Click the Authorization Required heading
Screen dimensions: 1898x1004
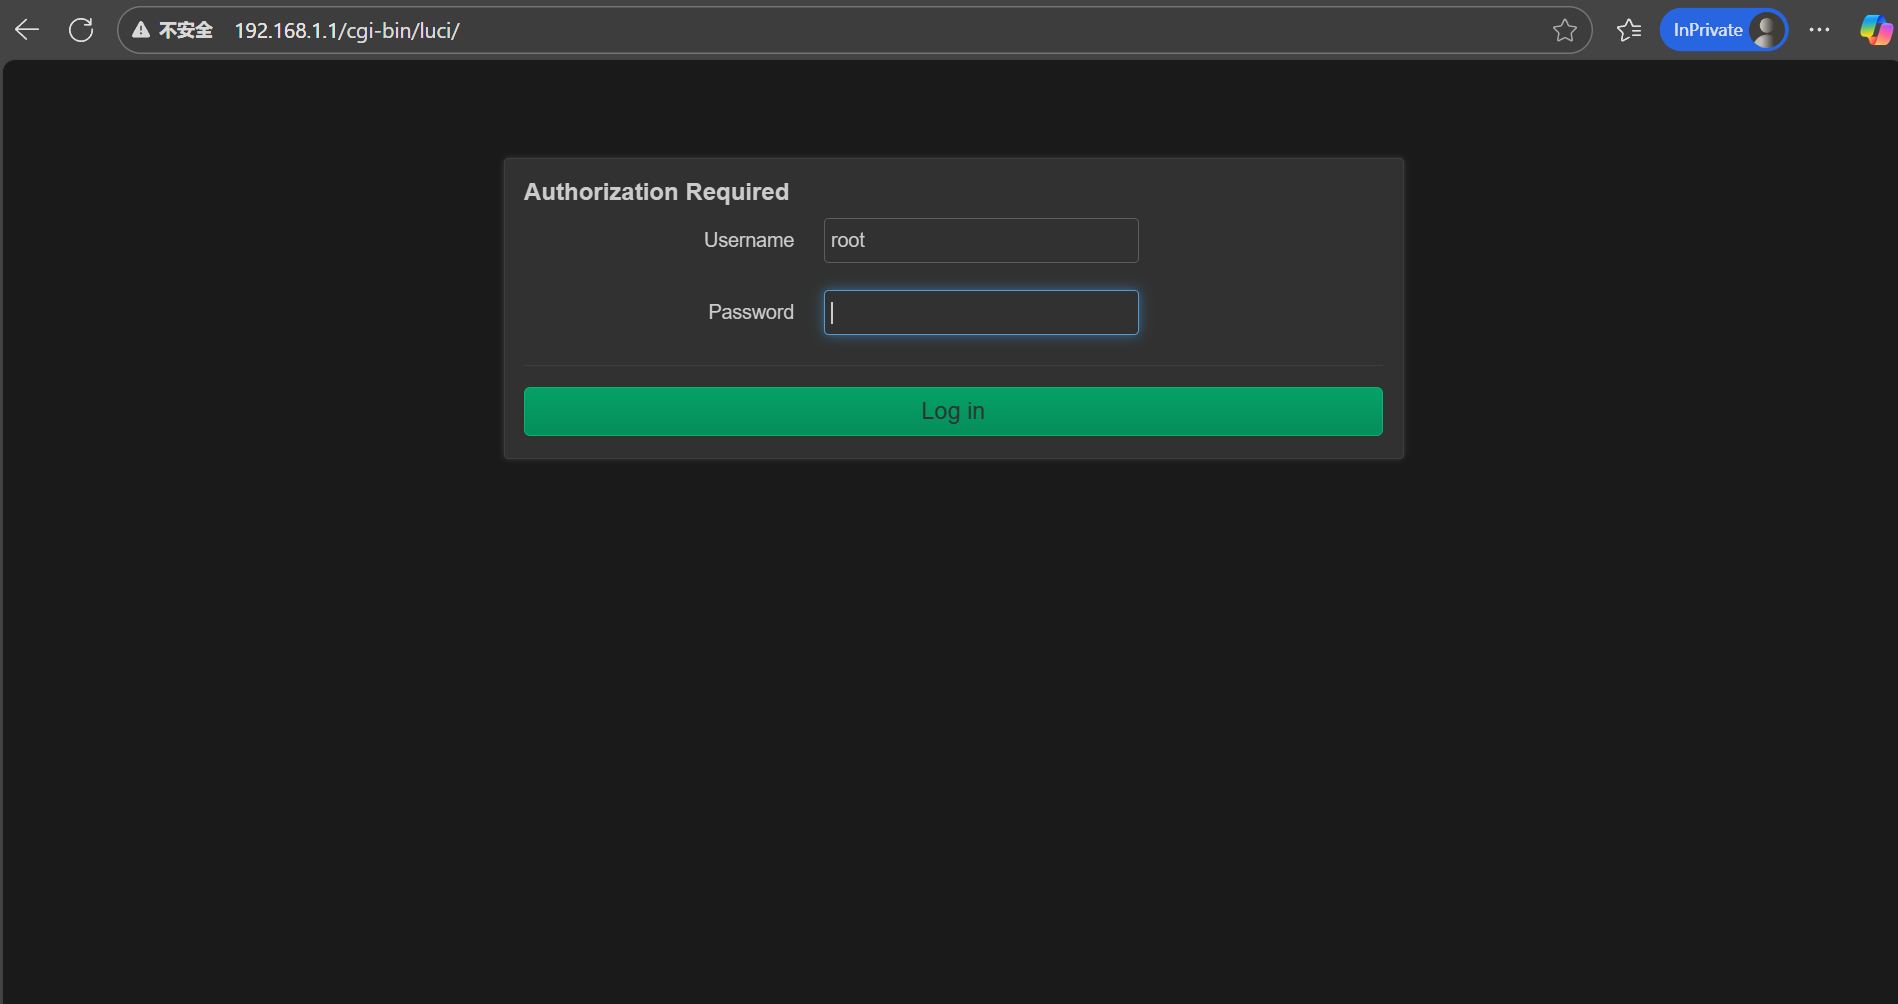coord(656,191)
